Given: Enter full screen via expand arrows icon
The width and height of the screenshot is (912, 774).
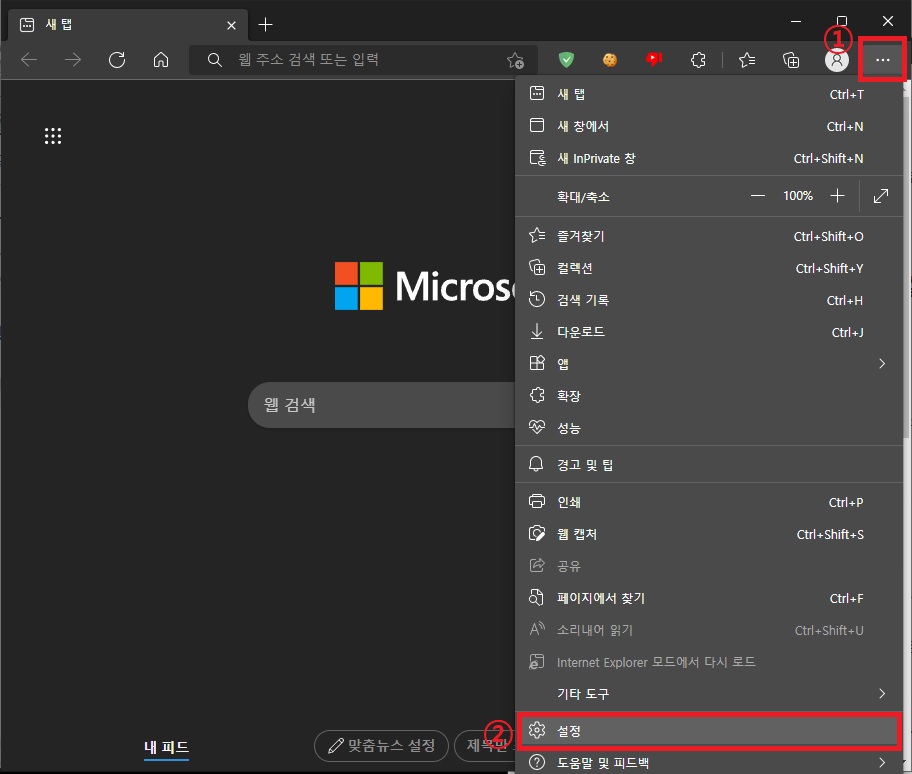Looking at the screenshot, I should (x=881, y=196).
